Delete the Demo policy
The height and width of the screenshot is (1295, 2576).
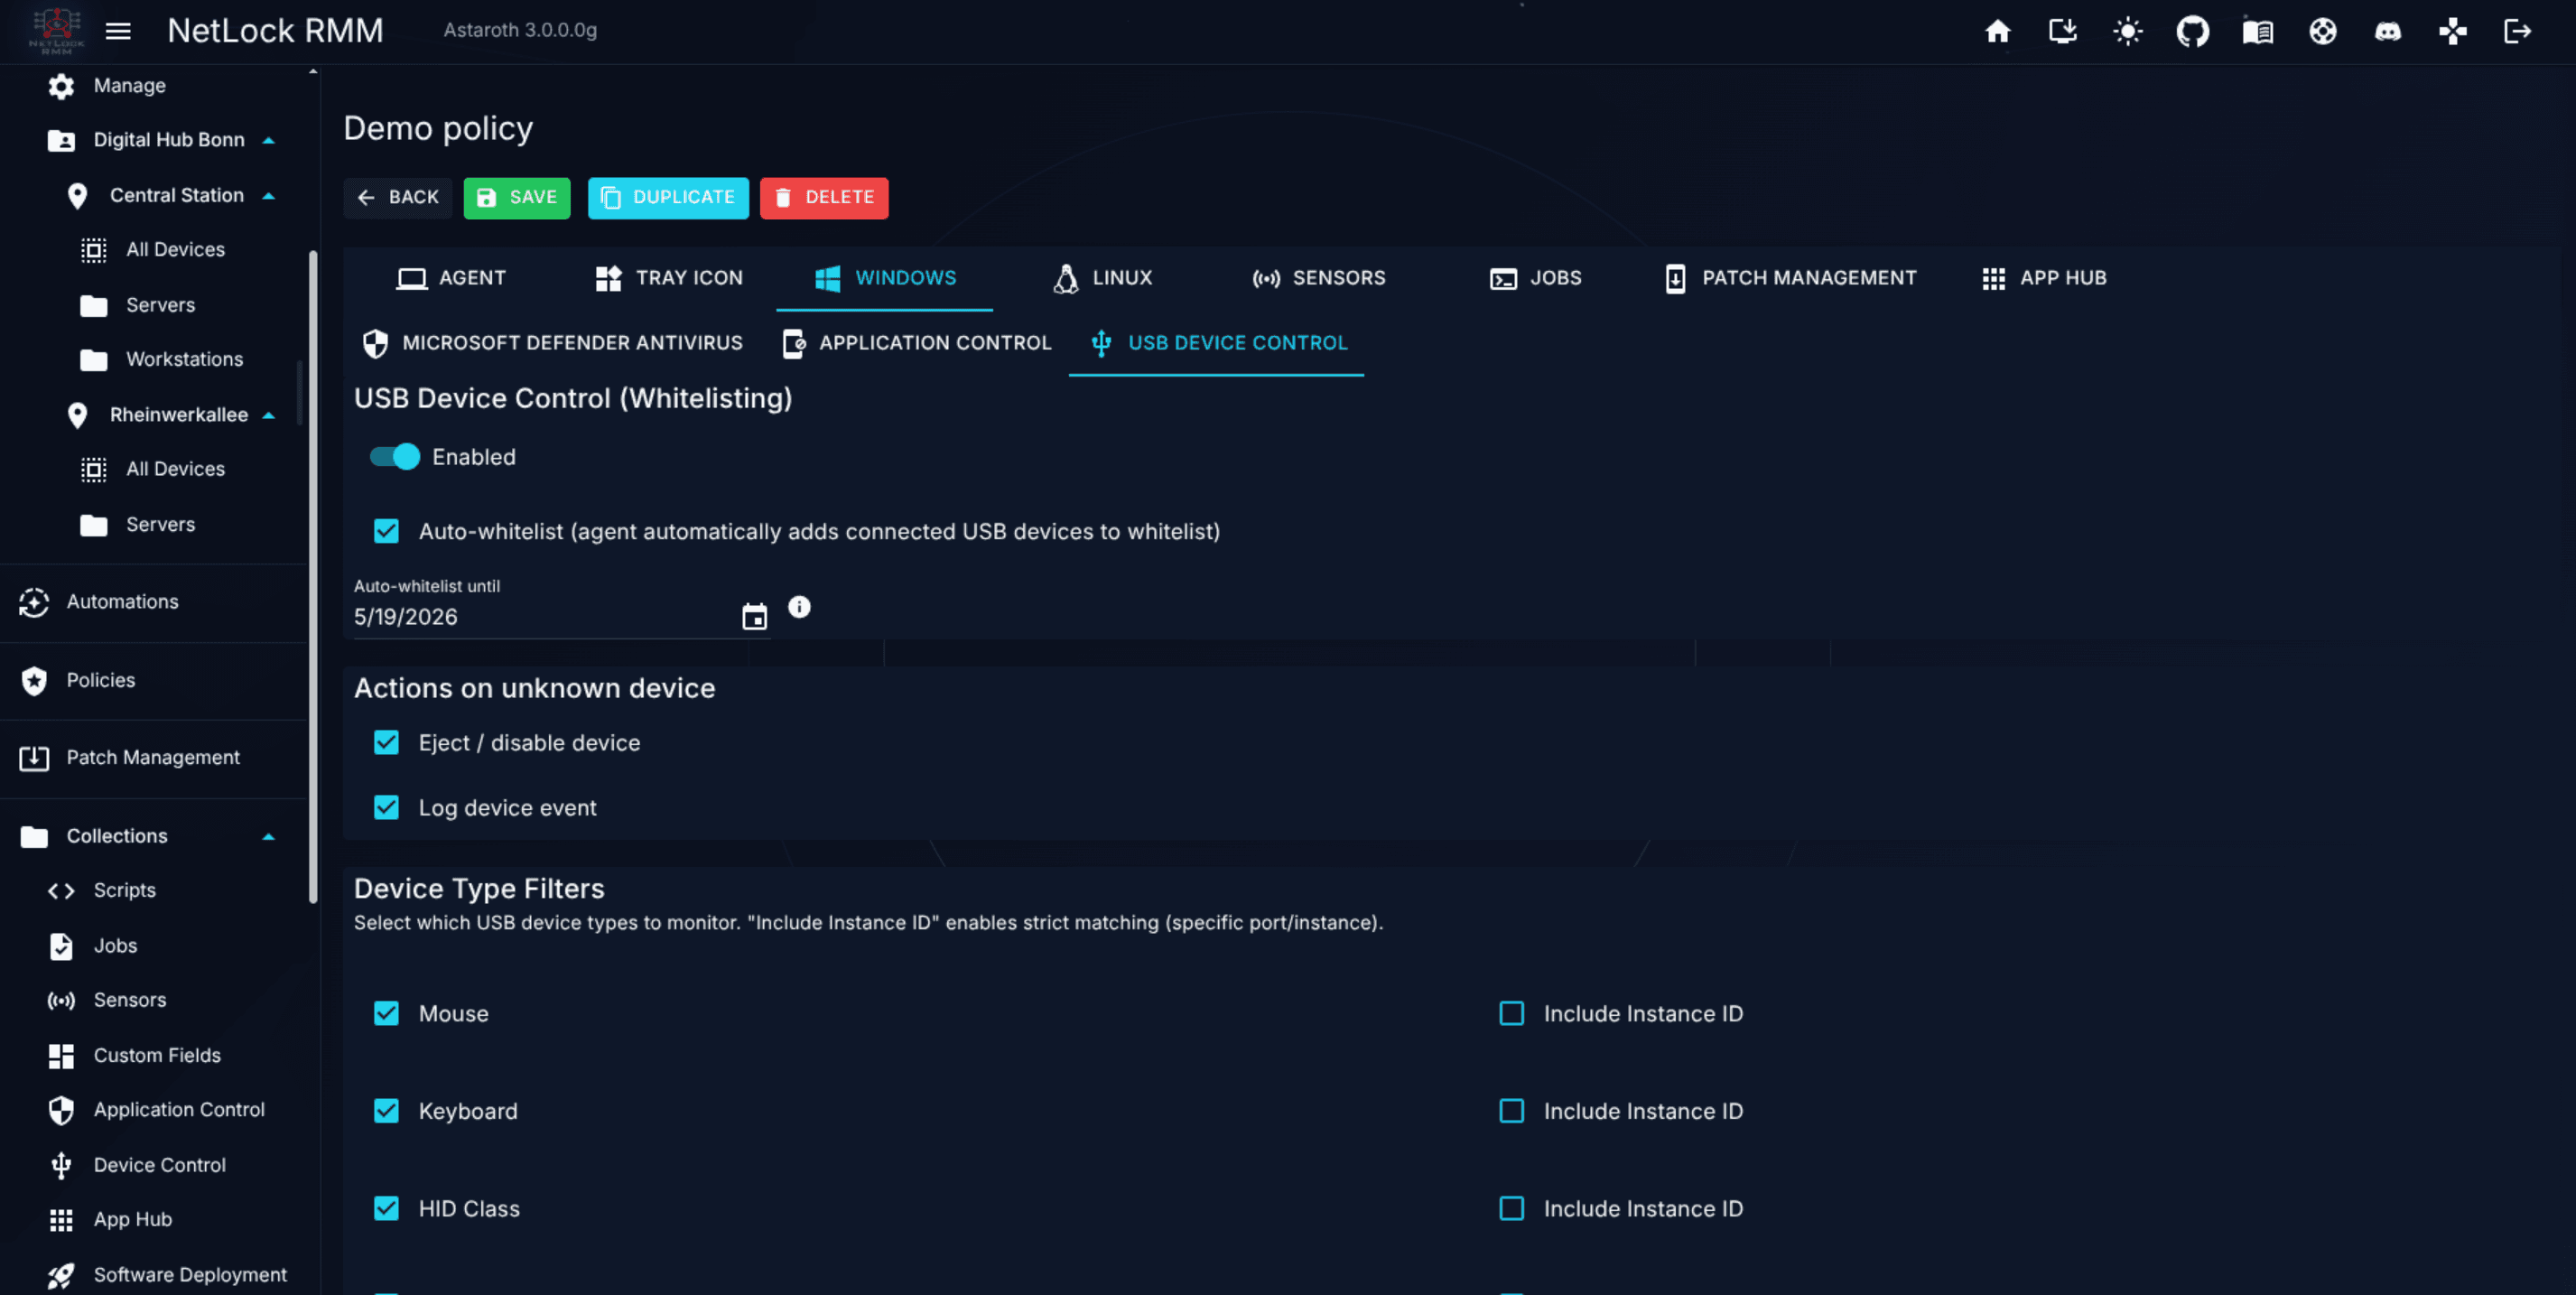824,197
